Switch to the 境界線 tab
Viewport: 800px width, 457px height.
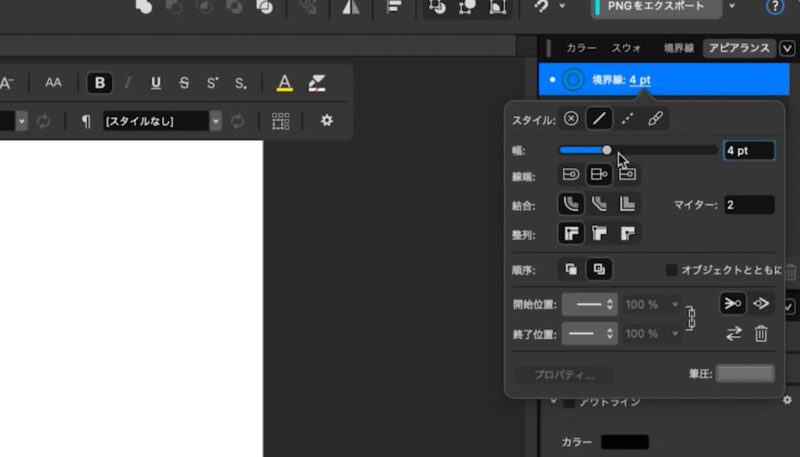pyautogui.click(x=679, y=48)
